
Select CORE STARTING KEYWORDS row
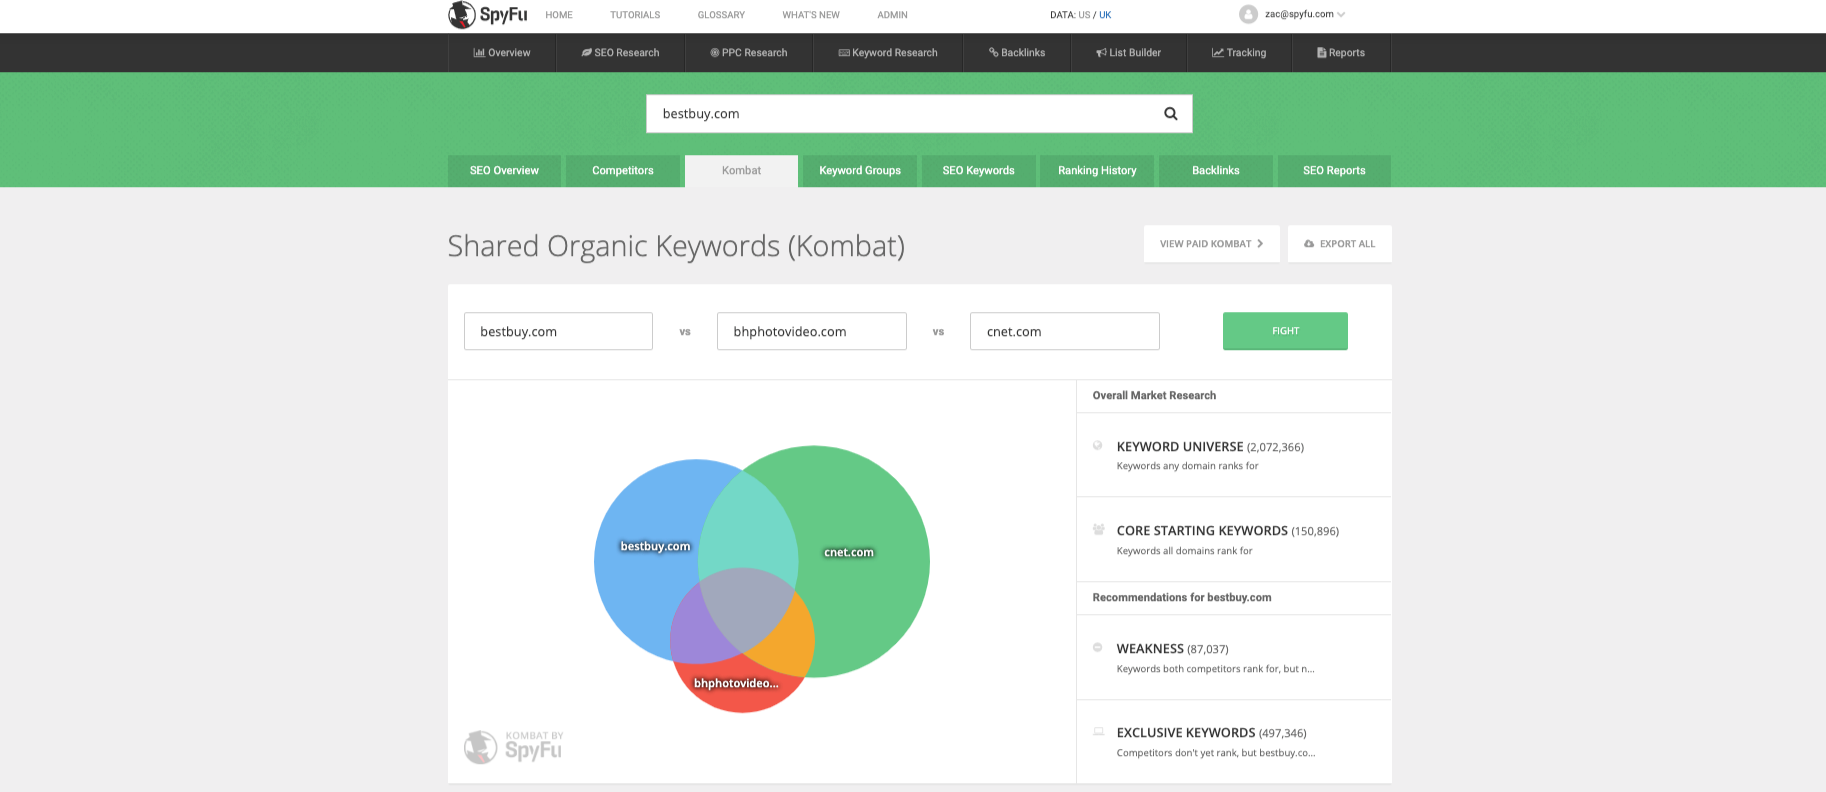click(x=1234, y=540)
